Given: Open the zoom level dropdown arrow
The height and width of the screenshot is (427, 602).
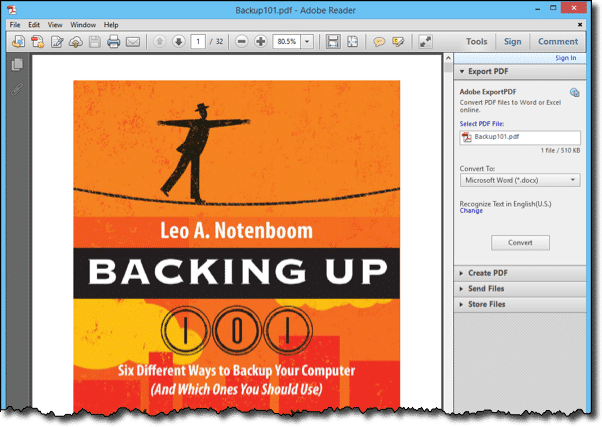Looking at the screenshot, I should click(307, 41).
